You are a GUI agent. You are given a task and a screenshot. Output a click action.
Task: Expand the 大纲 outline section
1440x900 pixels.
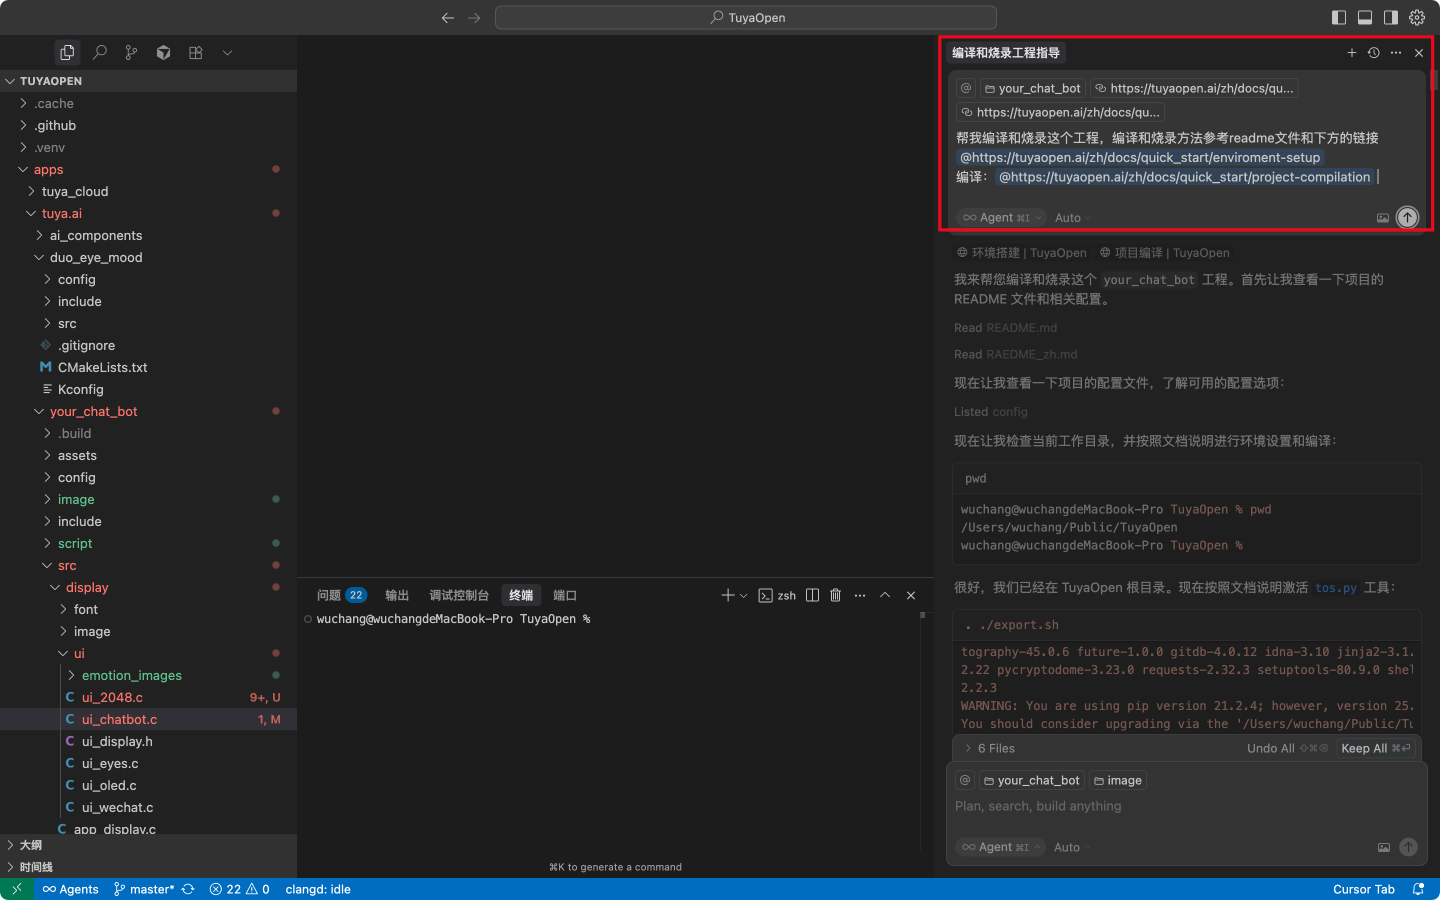pos(148,845)
